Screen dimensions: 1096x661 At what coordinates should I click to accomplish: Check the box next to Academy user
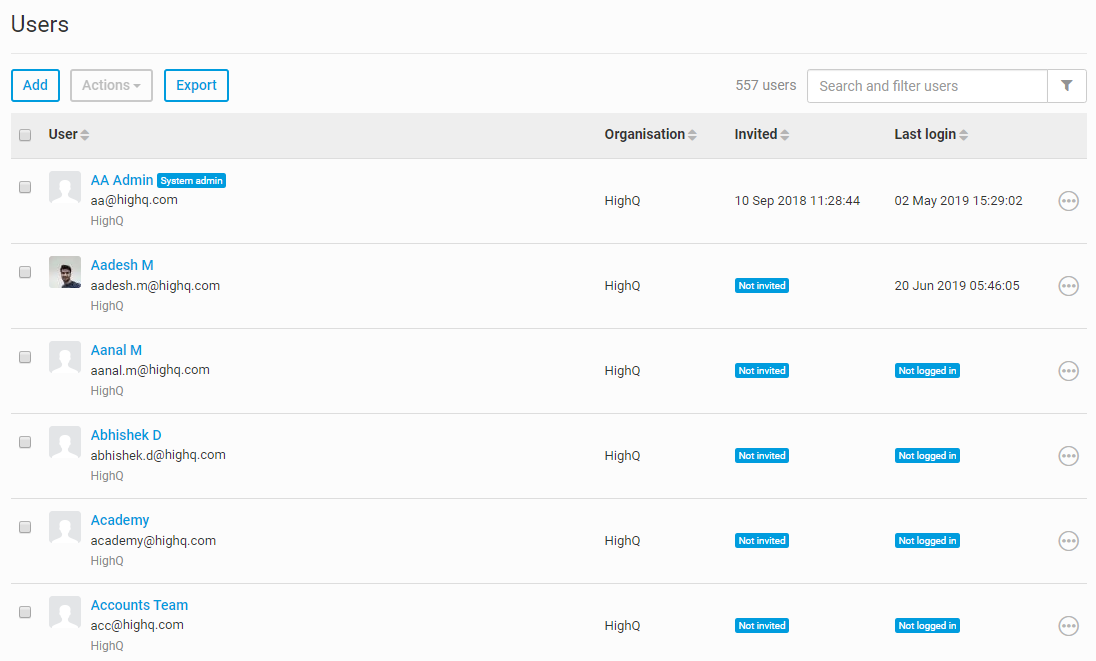25,527
